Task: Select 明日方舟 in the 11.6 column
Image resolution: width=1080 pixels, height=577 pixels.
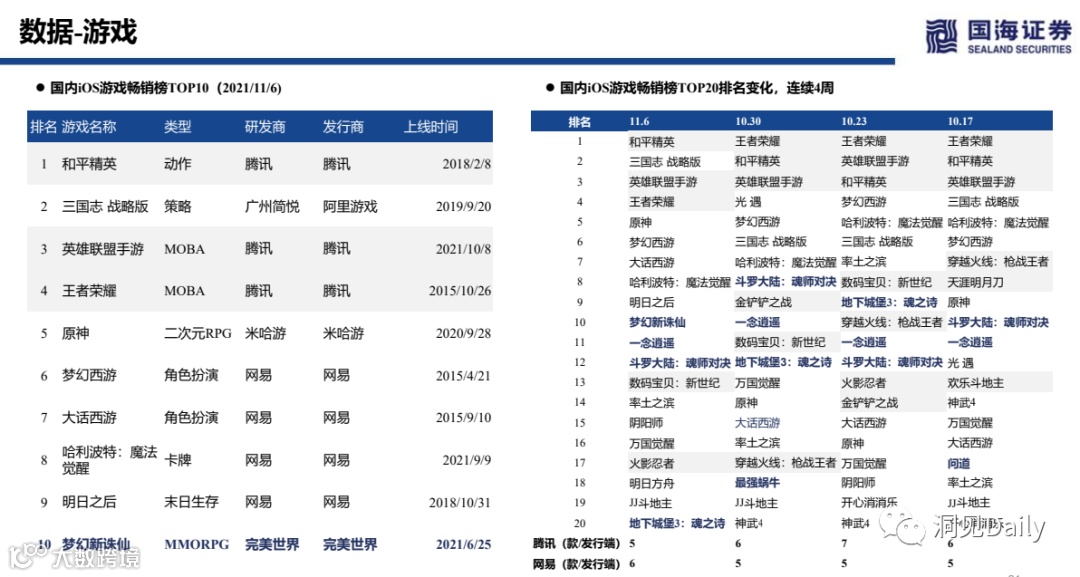Action: [x=651, y=483]
